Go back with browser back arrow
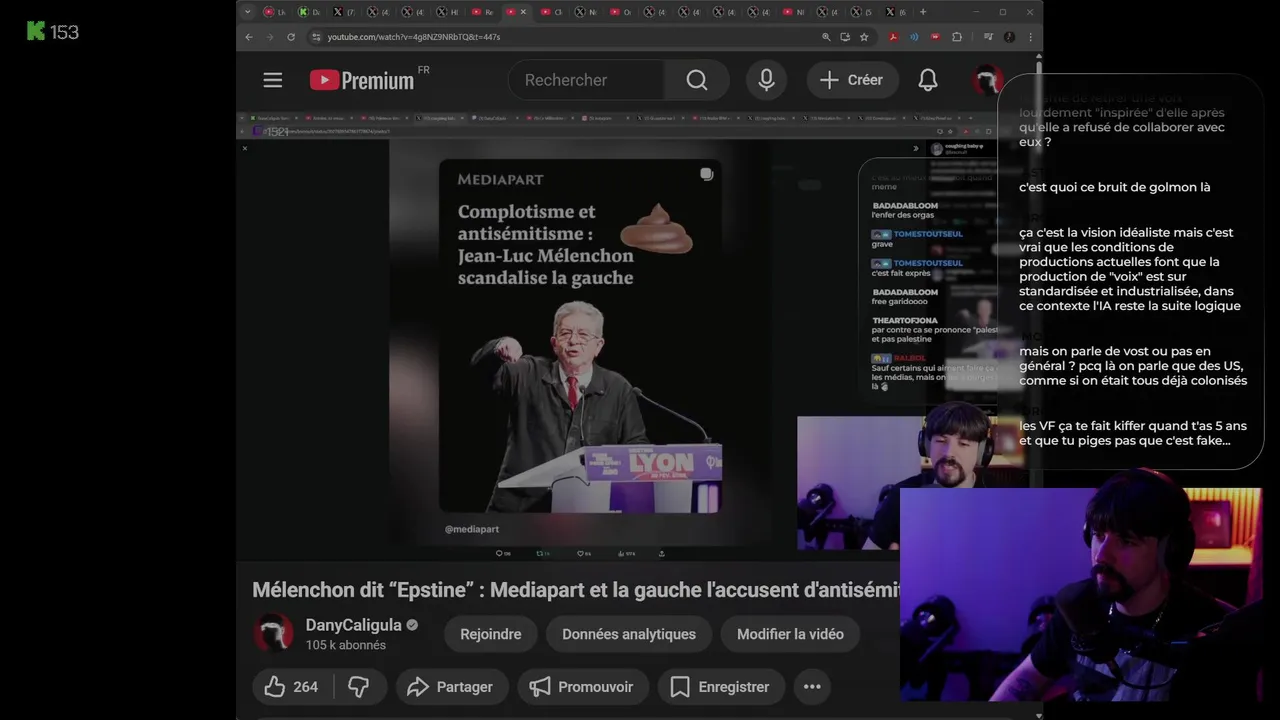 [x=249, y=37]
